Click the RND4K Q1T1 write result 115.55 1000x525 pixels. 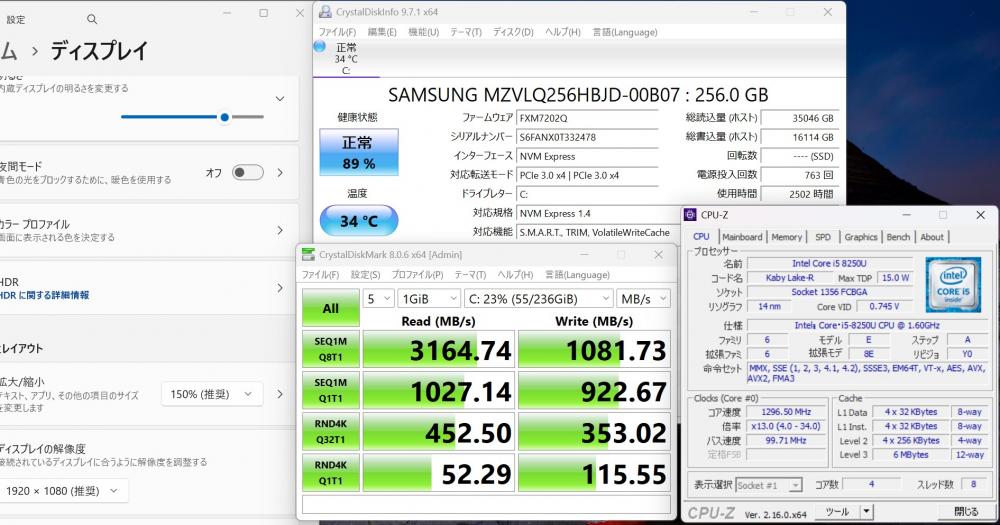pyautogui.click(x=594, y=473)
